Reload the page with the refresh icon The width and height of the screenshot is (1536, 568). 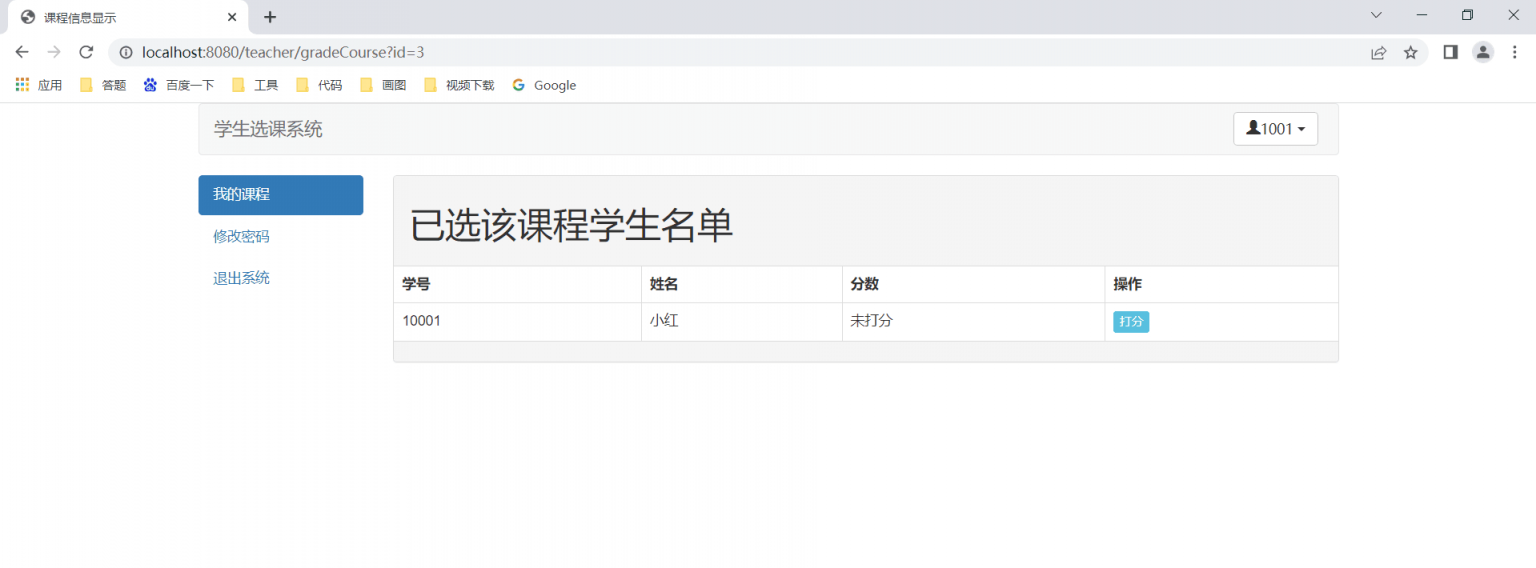pyautogui.click(x=86, y=52)
